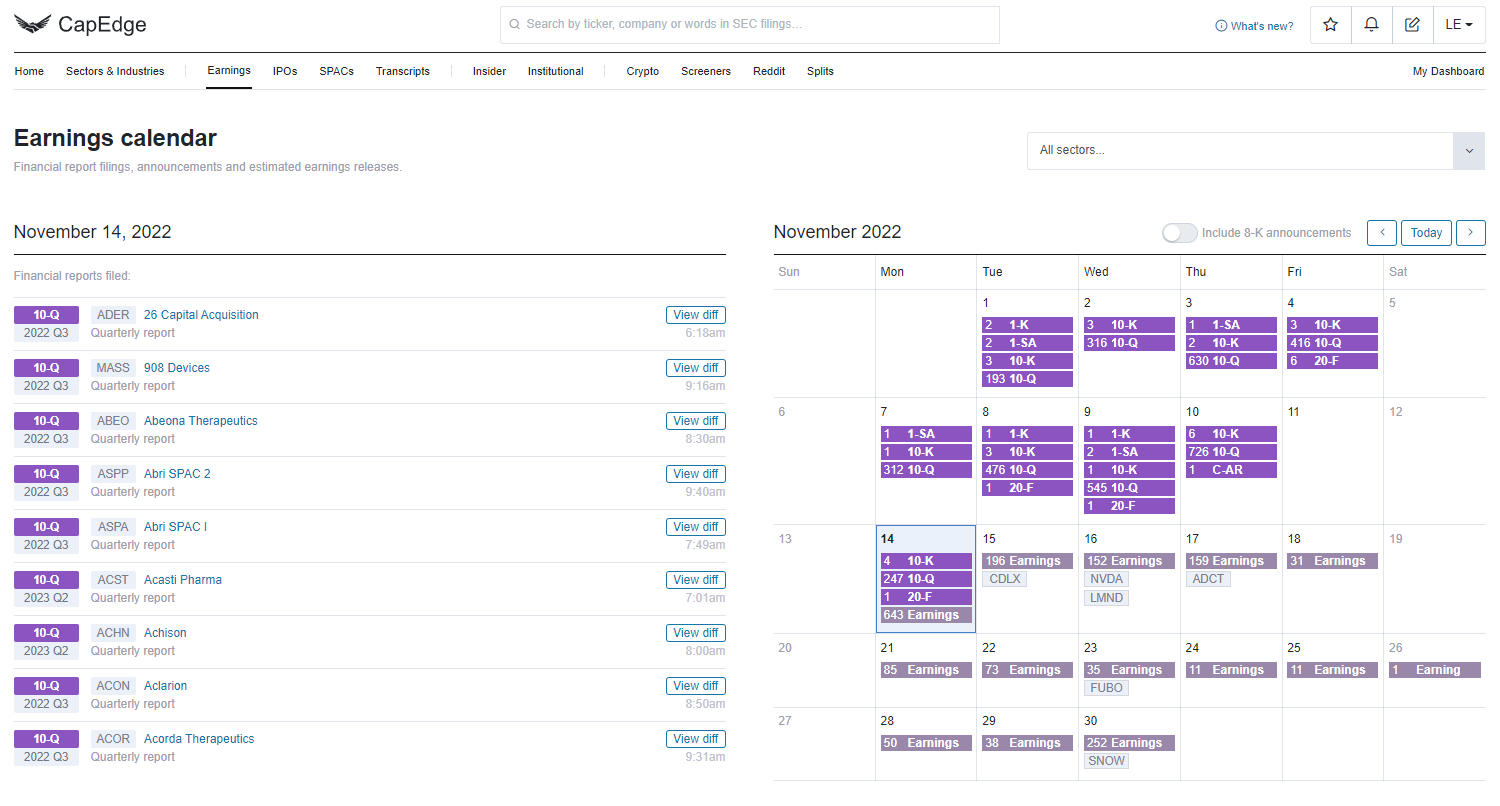
Task: Open the SPACs tab
Action: (337, 71)
